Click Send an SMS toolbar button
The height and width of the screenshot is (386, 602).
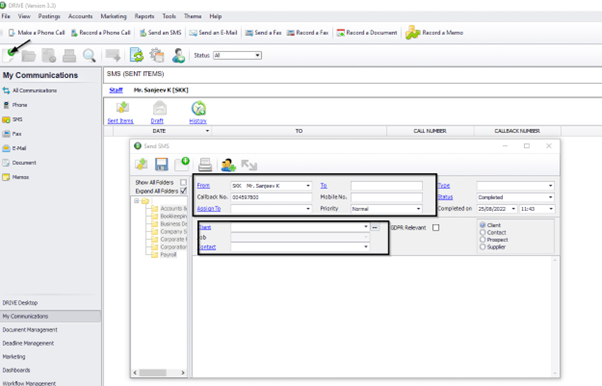tap(160, 33)
